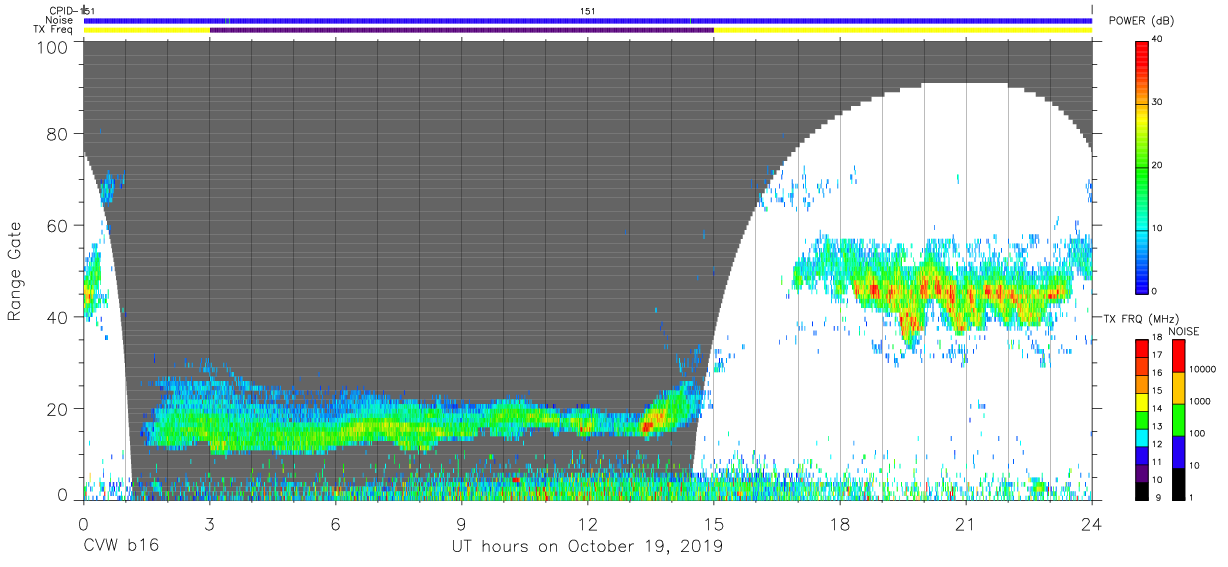Viewport: 1228px width, 567px height.
Task: Select the red 17-18 MHz frequency swatch
Action: pos(1141,348)
